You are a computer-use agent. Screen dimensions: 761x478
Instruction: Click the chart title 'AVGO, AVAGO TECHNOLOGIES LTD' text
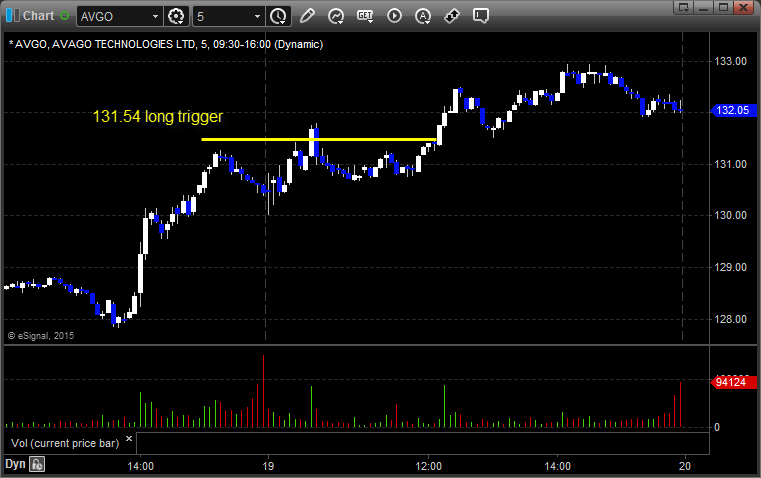pyautogui.click(x=105, y=44)
